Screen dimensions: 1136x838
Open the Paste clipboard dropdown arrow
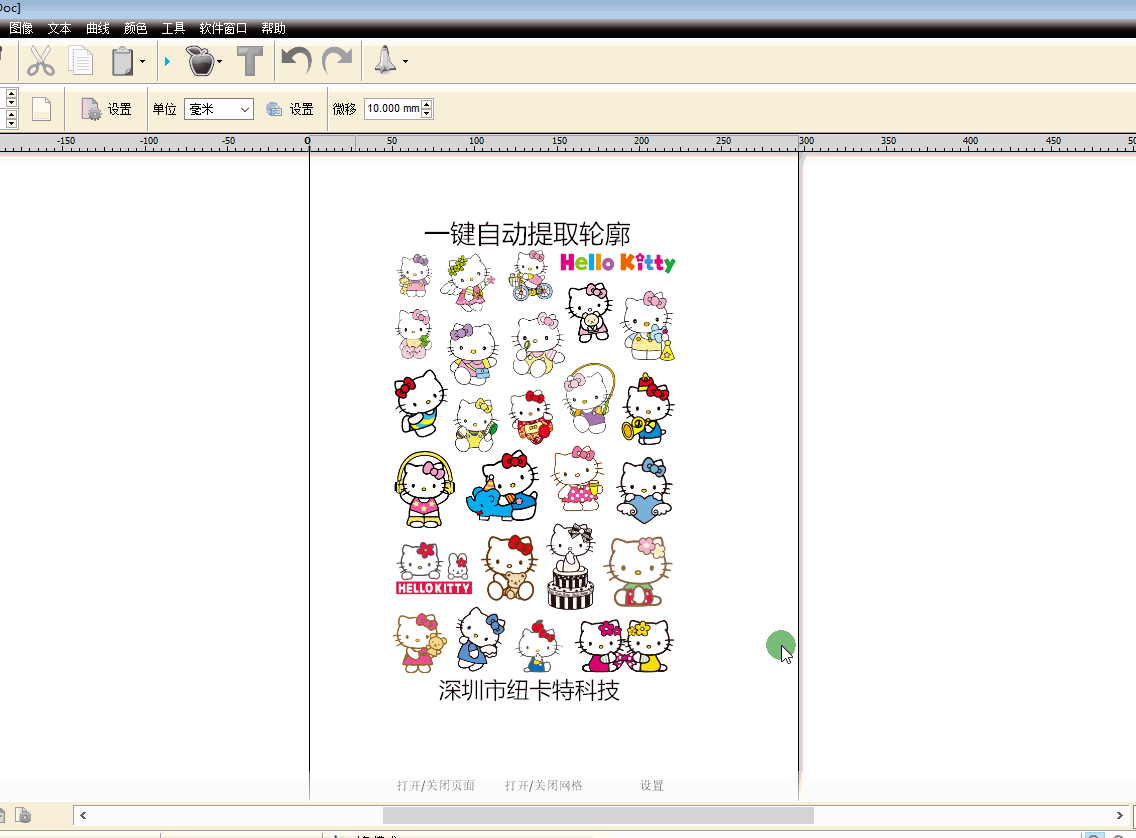coord(142,62)
